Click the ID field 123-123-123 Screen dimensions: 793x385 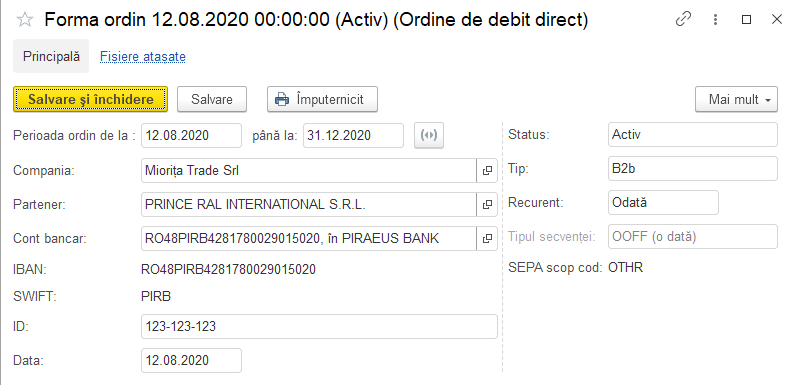319,326
